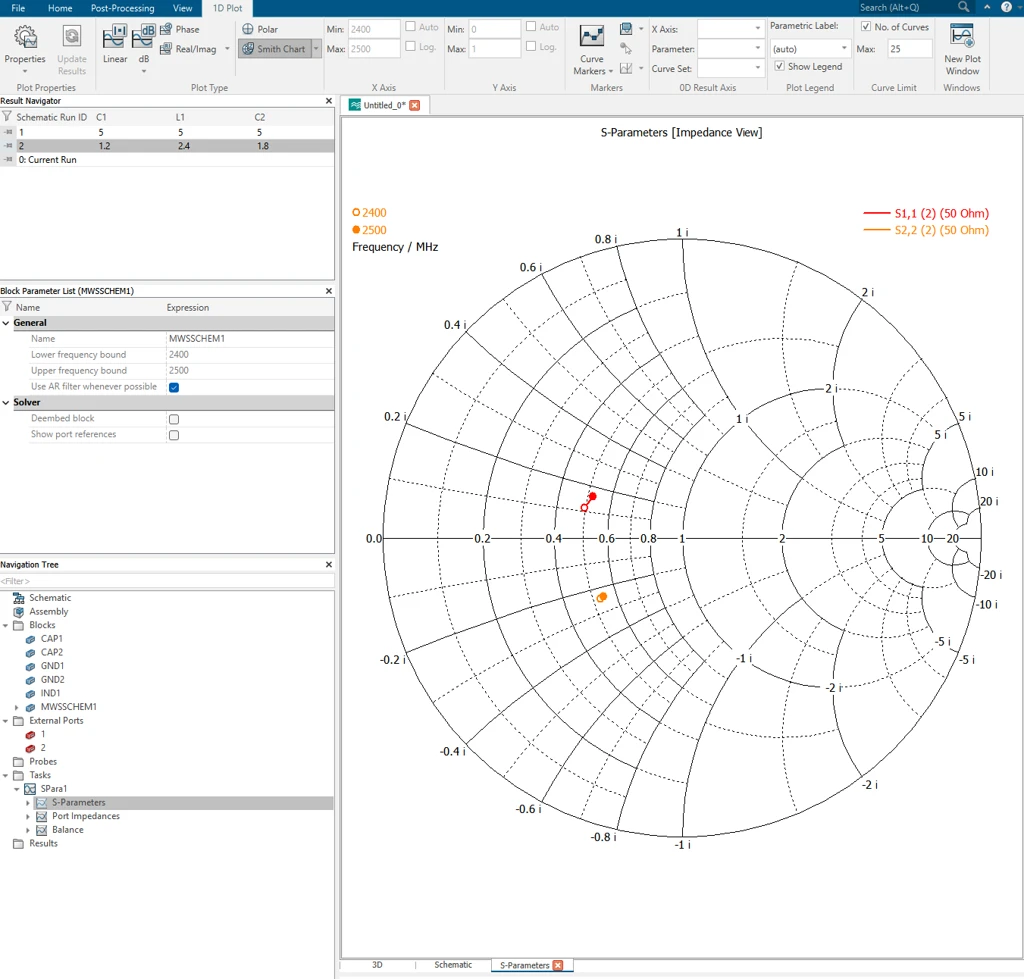1024x979 pixels.
Task: Activate the Smith Chart plot type
Action: [274, 49]
